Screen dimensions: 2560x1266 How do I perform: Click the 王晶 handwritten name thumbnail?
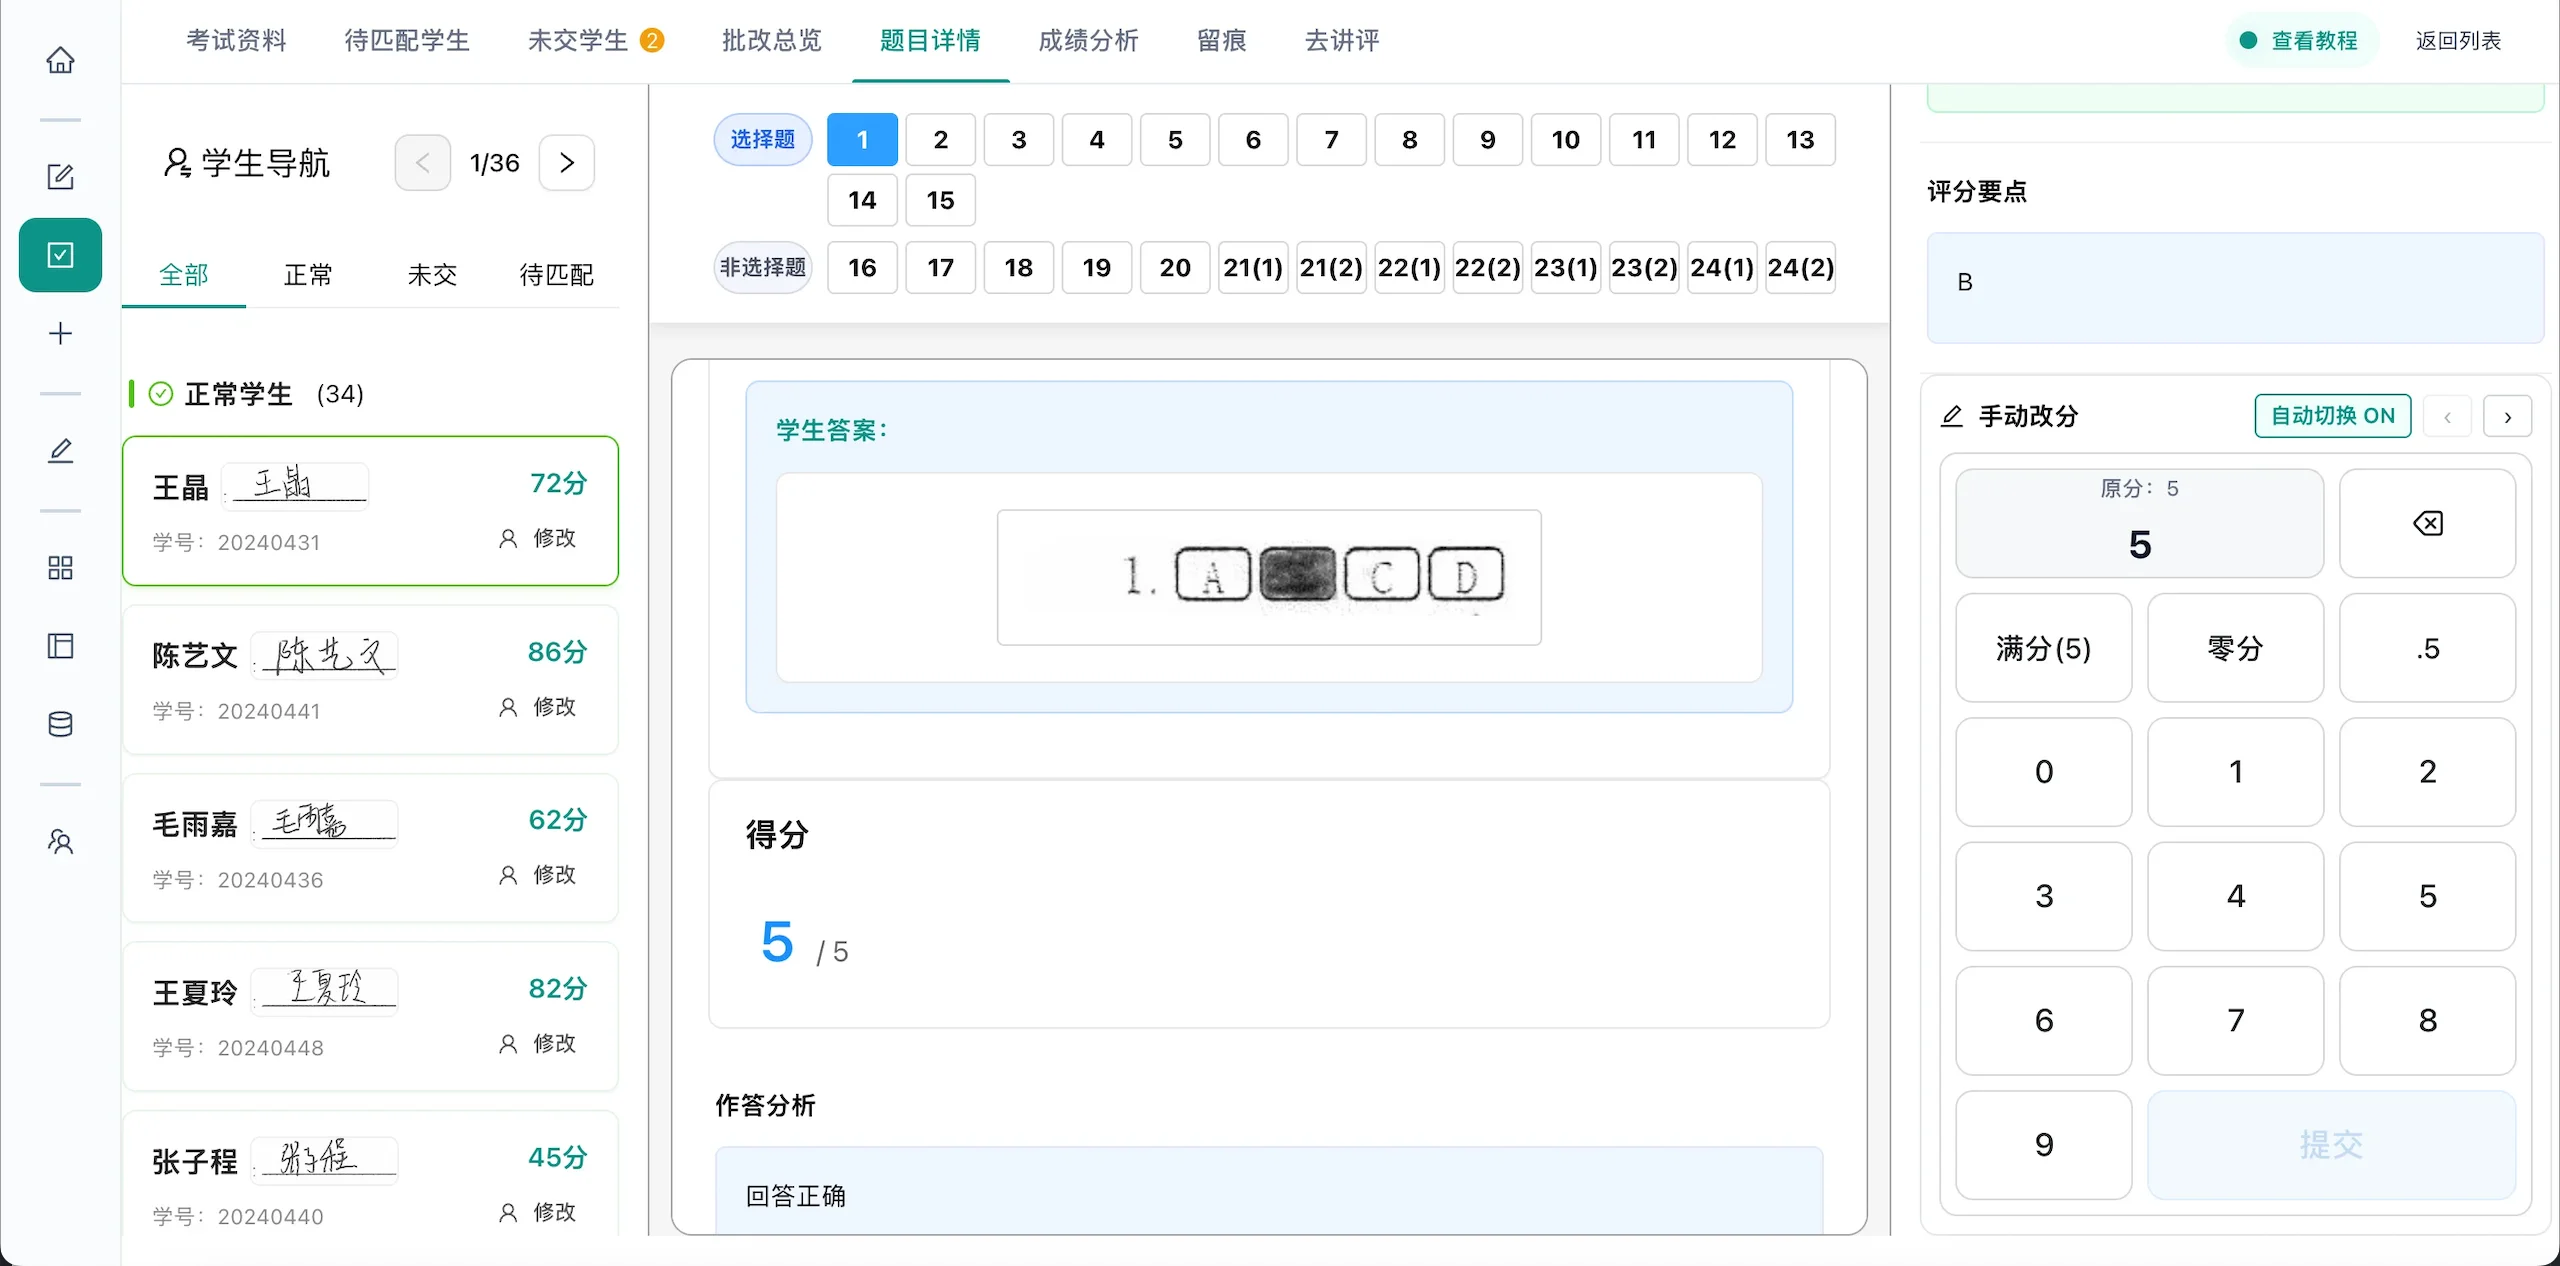(x=294, y=487)
